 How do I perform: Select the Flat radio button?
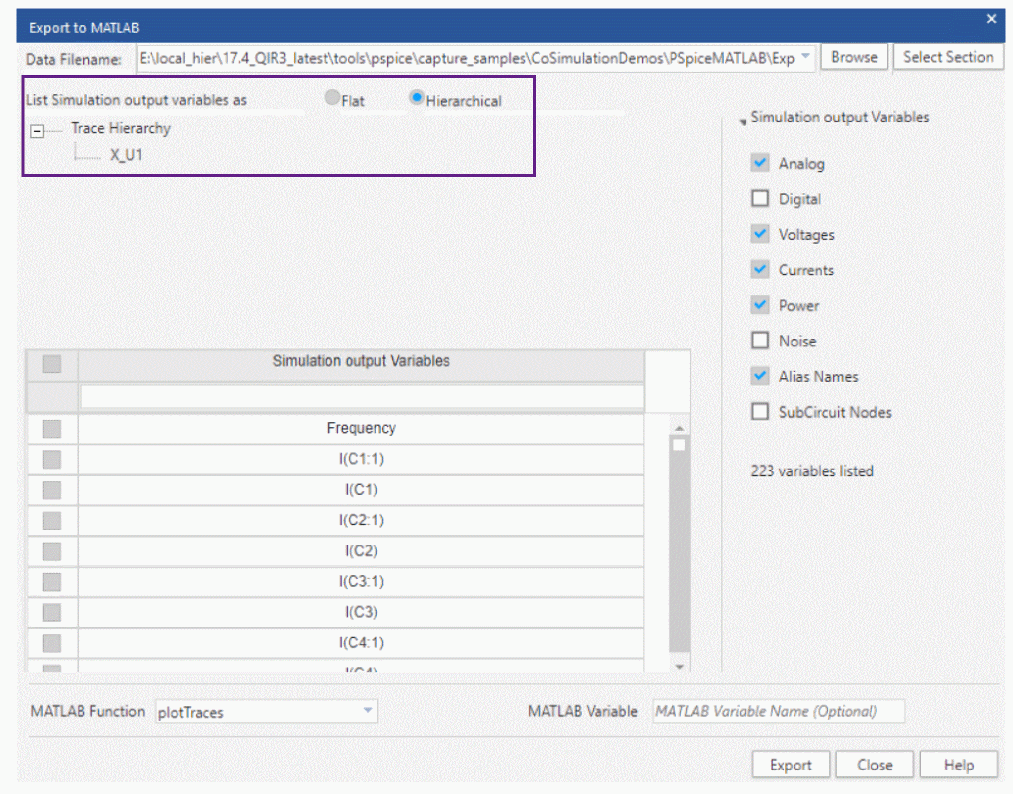click(332, 98)
